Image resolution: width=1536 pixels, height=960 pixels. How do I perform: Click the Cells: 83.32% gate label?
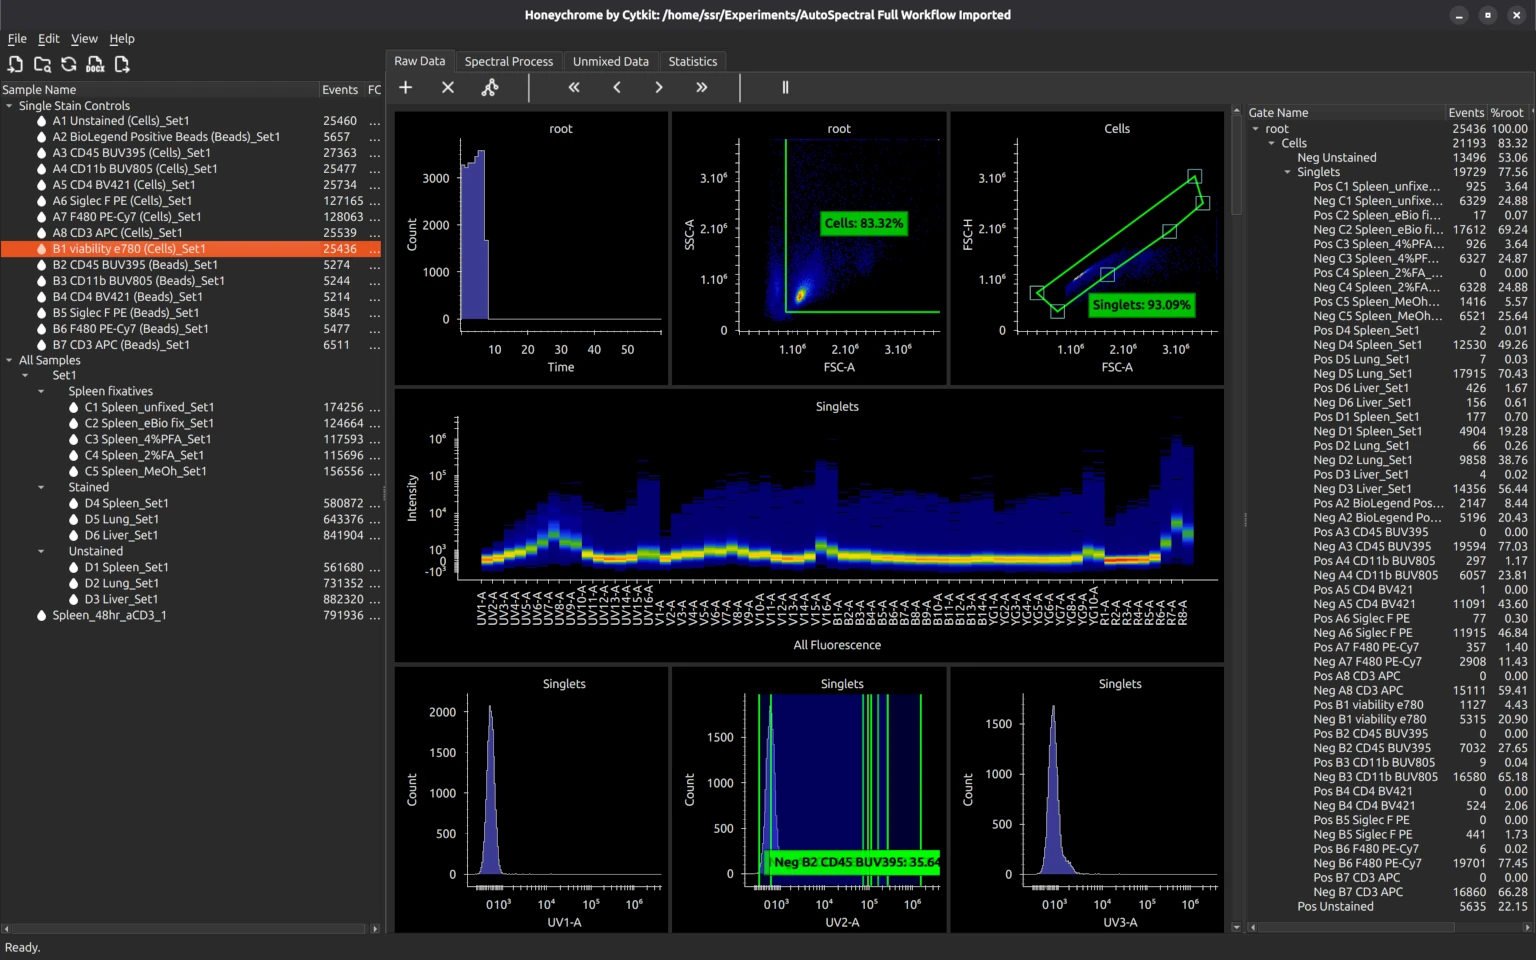[x=863, y=224]
